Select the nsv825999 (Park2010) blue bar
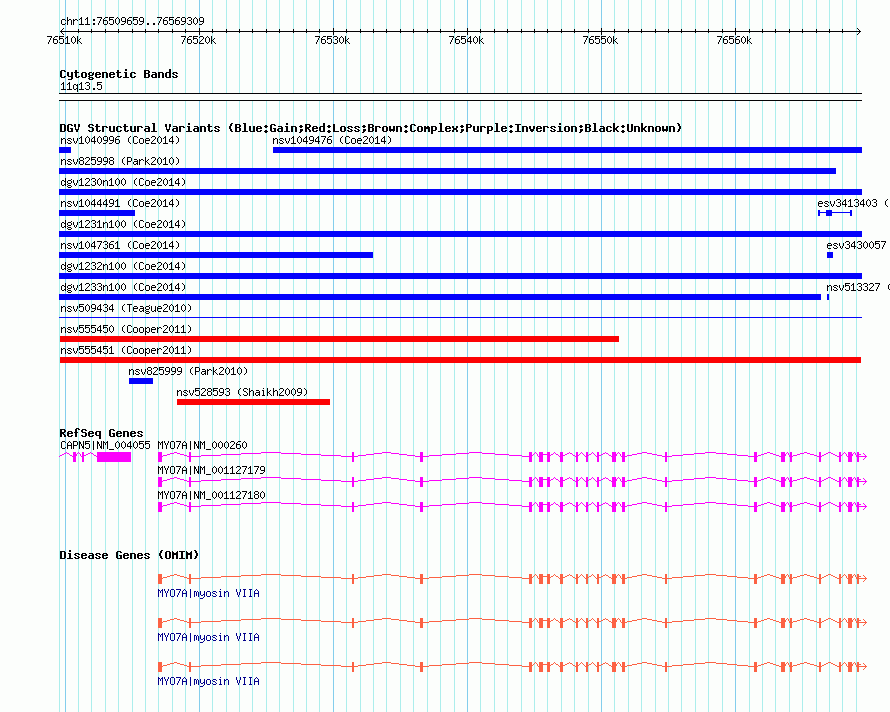The height and width of the screenshot is (712, 890). [141, 381]
